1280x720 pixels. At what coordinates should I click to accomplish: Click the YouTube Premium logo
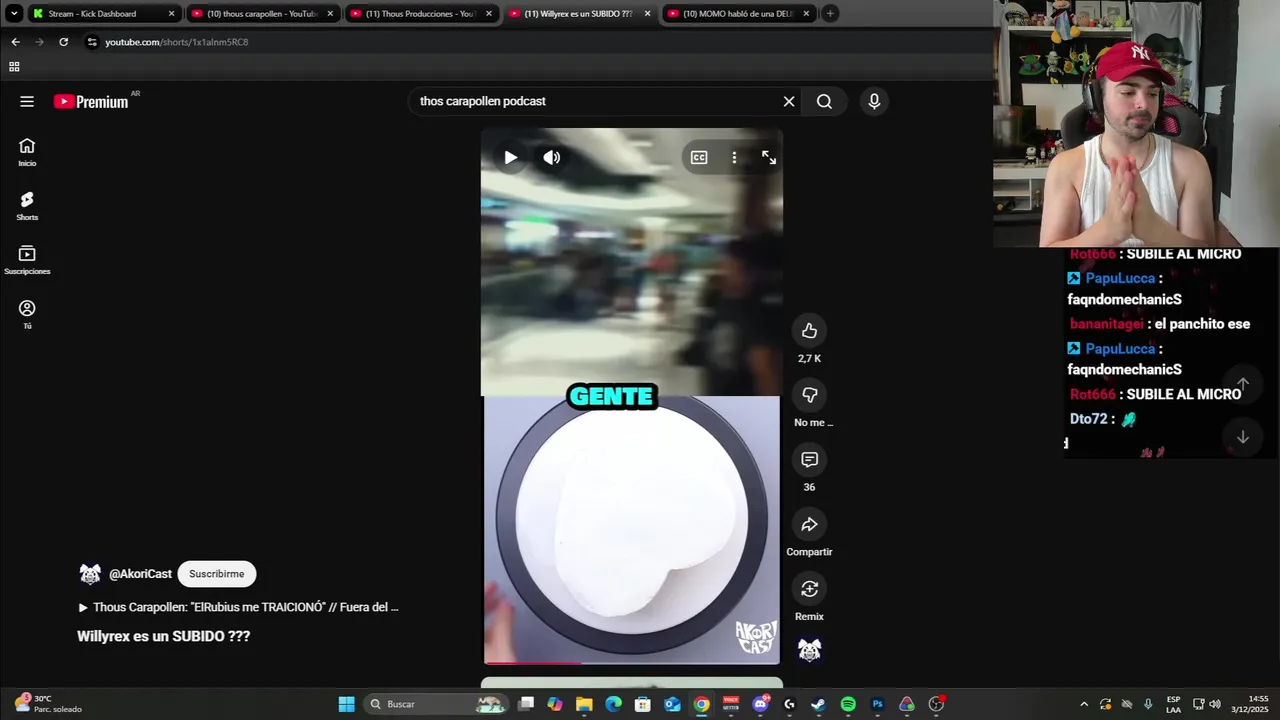(x=91, y=101)
